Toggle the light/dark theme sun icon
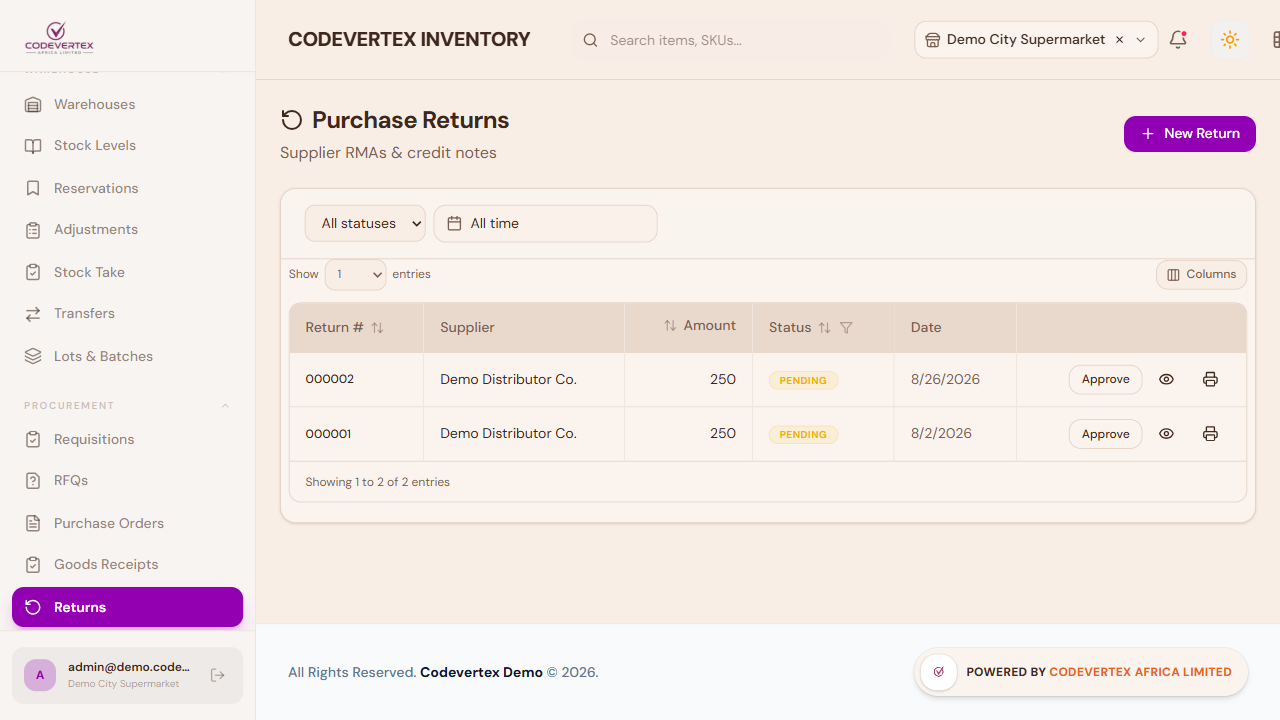Image resolution: width=1280 pixels, height=720 pixels. tap(1230, 40)
